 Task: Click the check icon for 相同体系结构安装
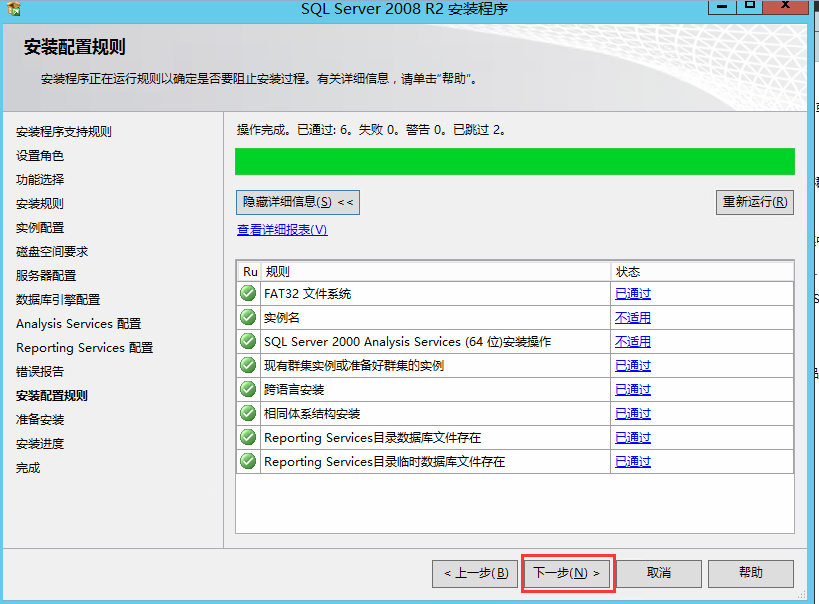point(248,413)
